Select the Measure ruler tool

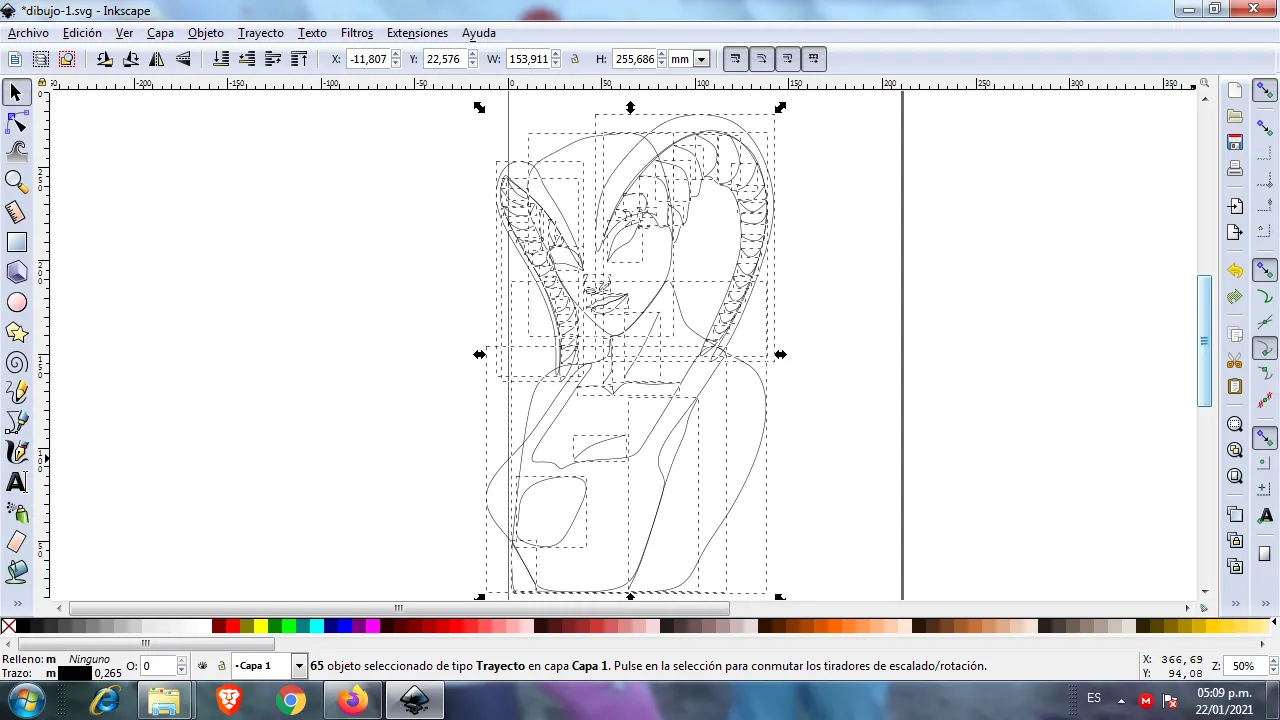(x=16, y=212)
